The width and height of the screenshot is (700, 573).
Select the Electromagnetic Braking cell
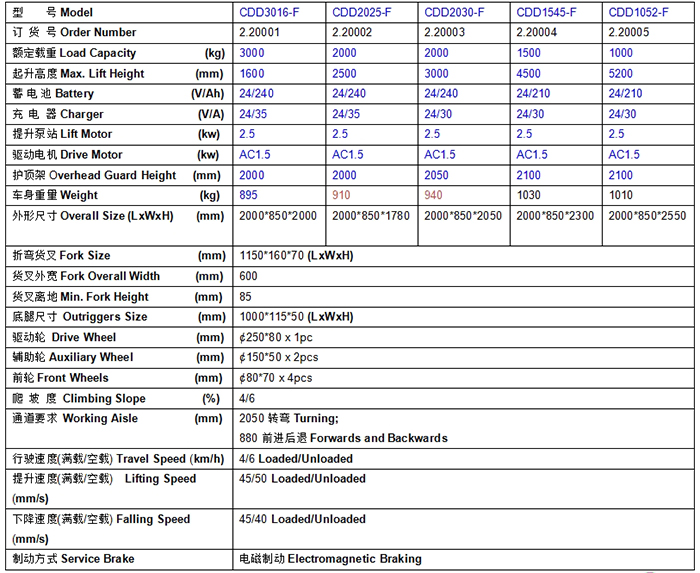[331, 559]
